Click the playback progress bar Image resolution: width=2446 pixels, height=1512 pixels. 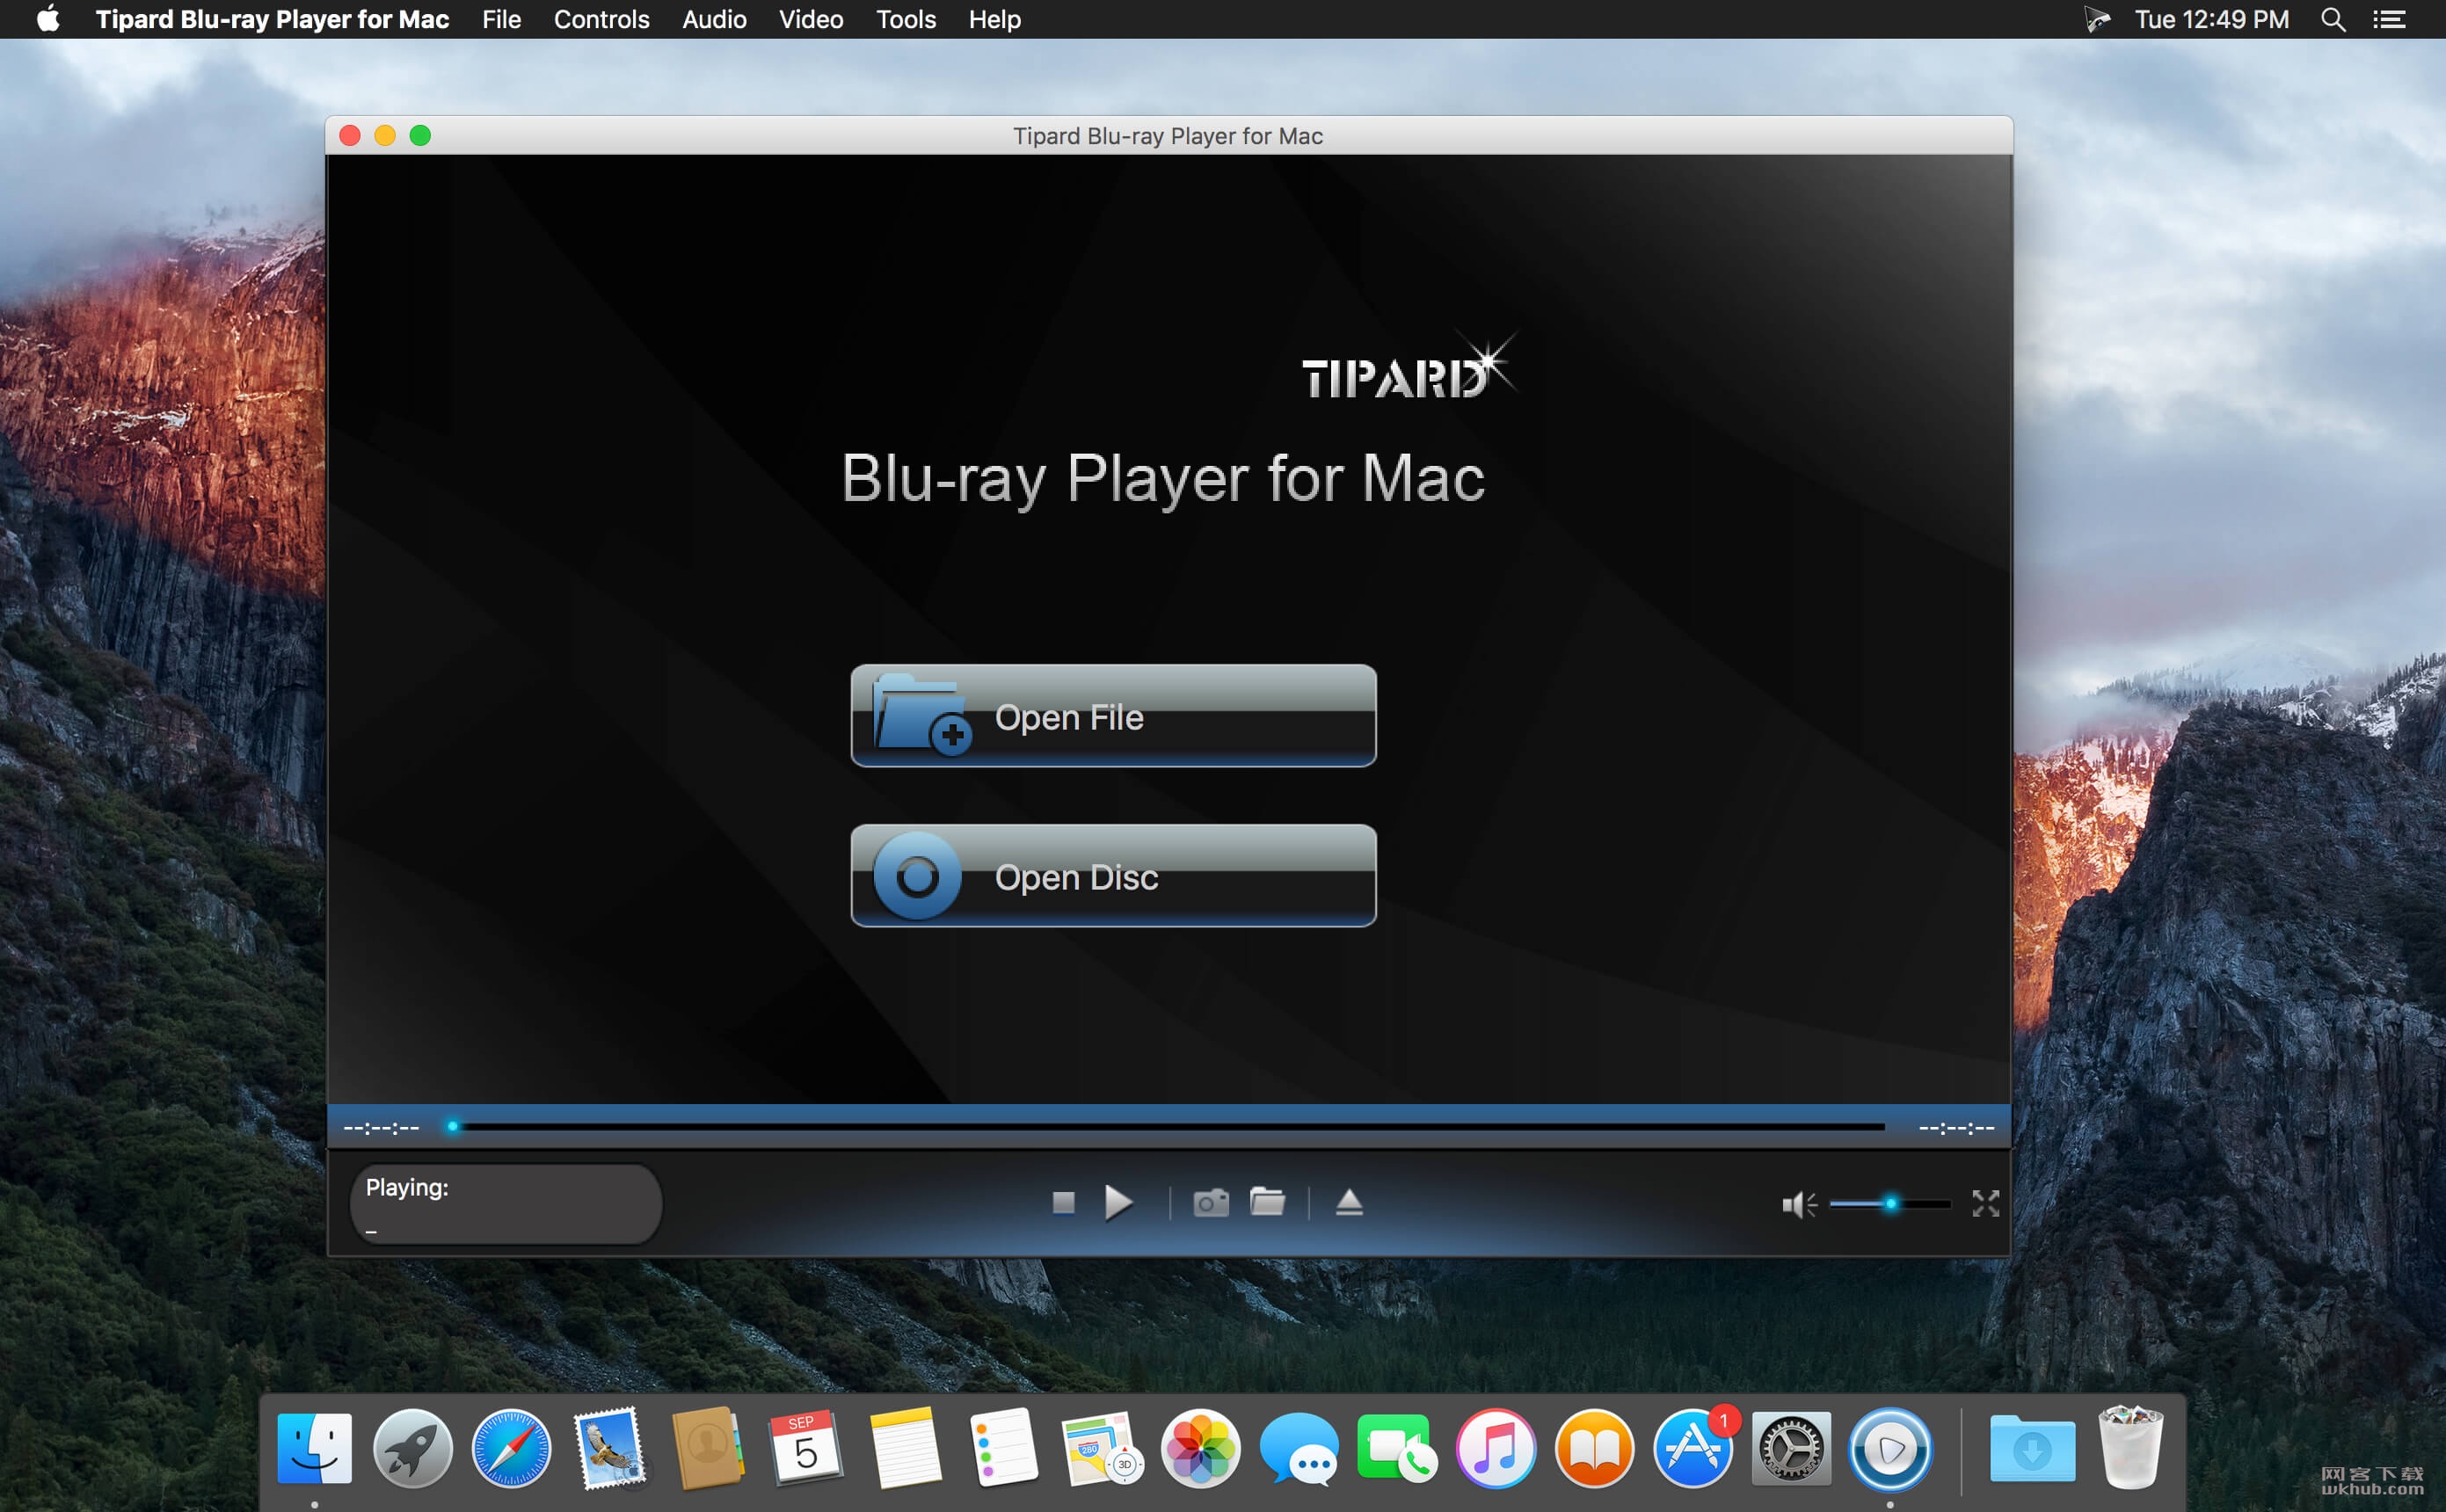[1168, 1127]
